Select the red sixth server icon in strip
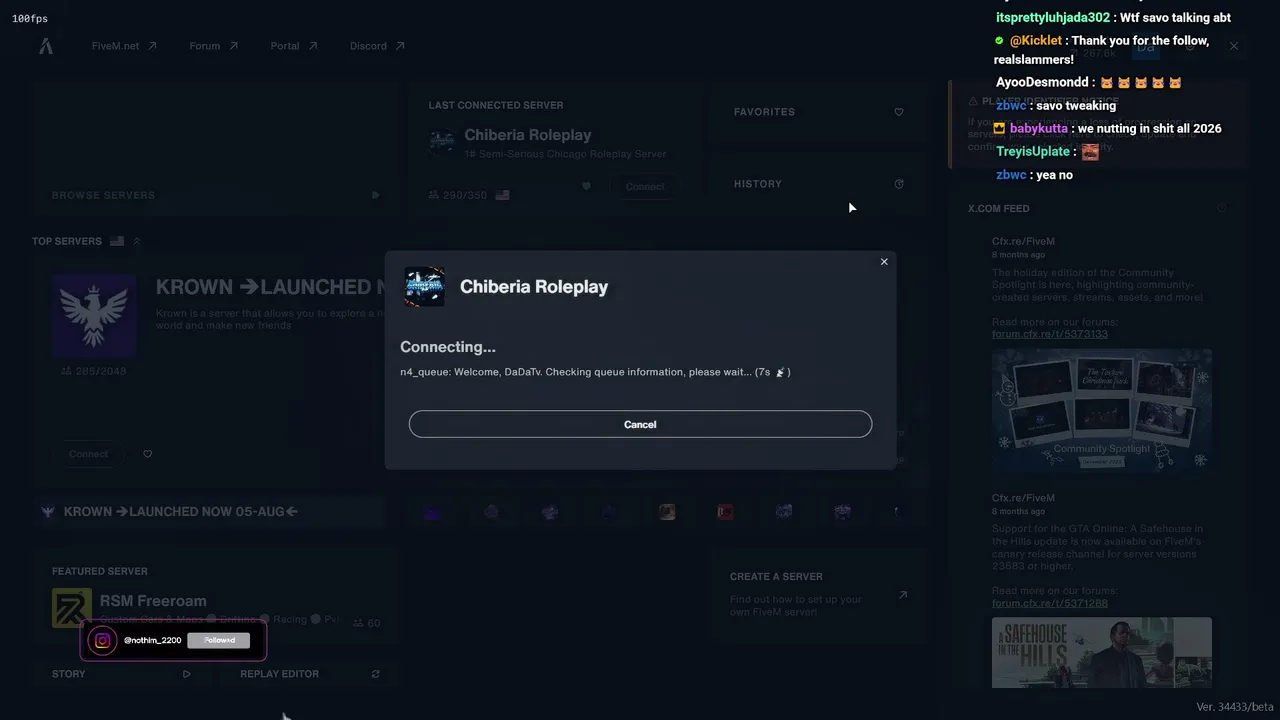1280x720 pixels. (x=726, y=512)
